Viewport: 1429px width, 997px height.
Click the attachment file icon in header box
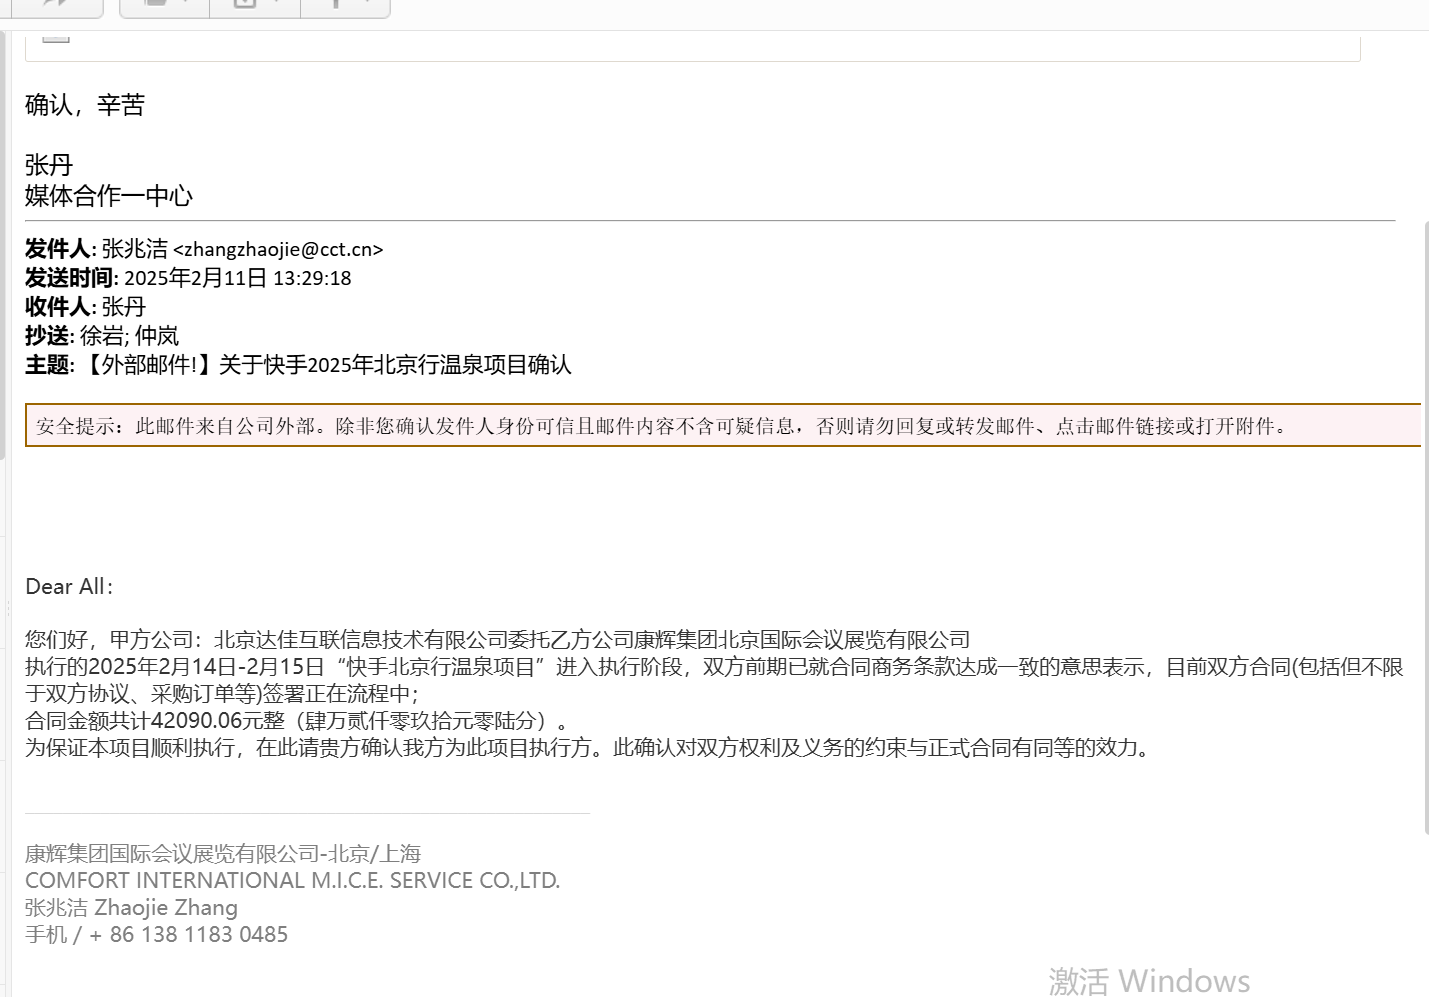coord(56,38)
